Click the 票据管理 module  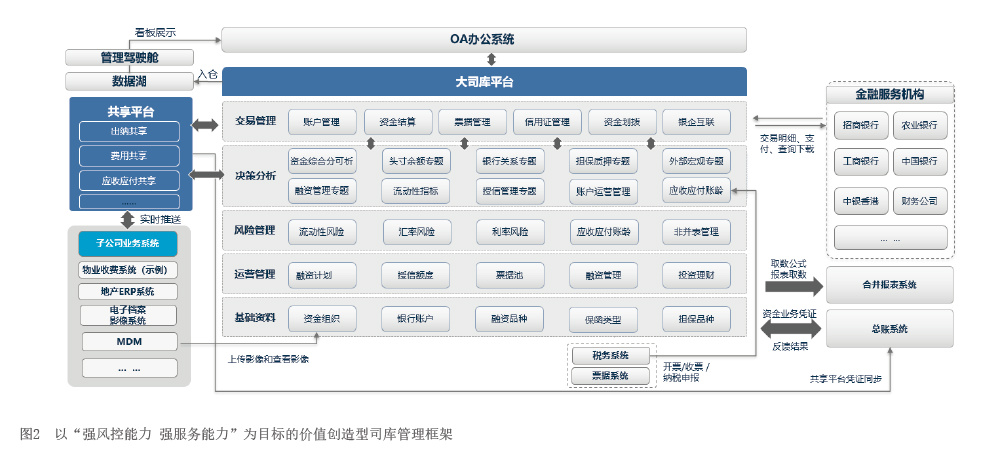[x=472, y=122]
